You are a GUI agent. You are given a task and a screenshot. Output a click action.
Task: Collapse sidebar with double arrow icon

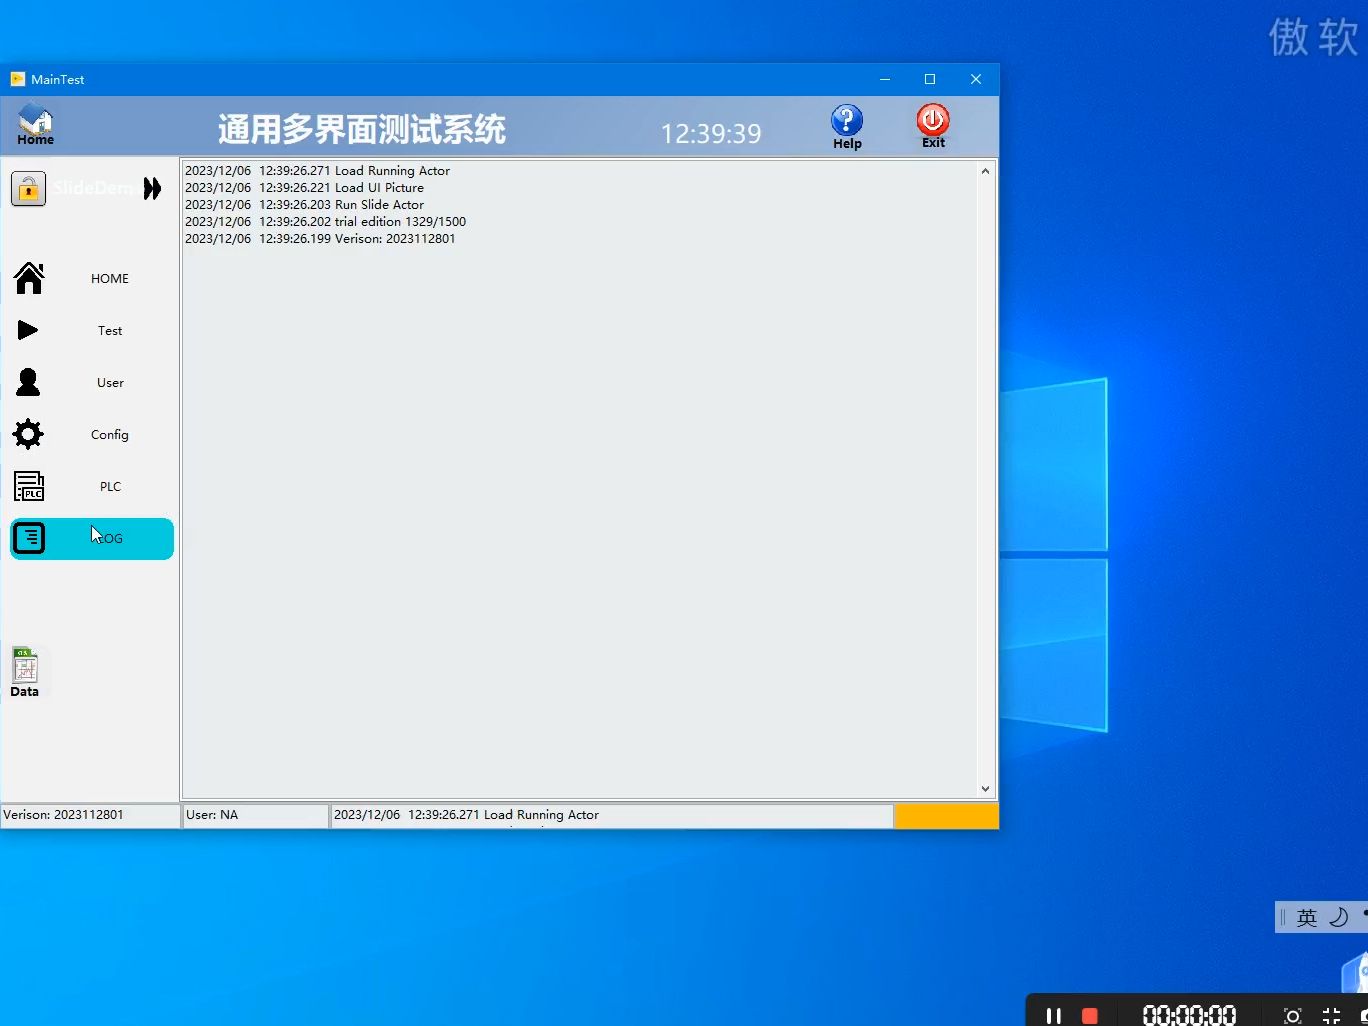152,188
